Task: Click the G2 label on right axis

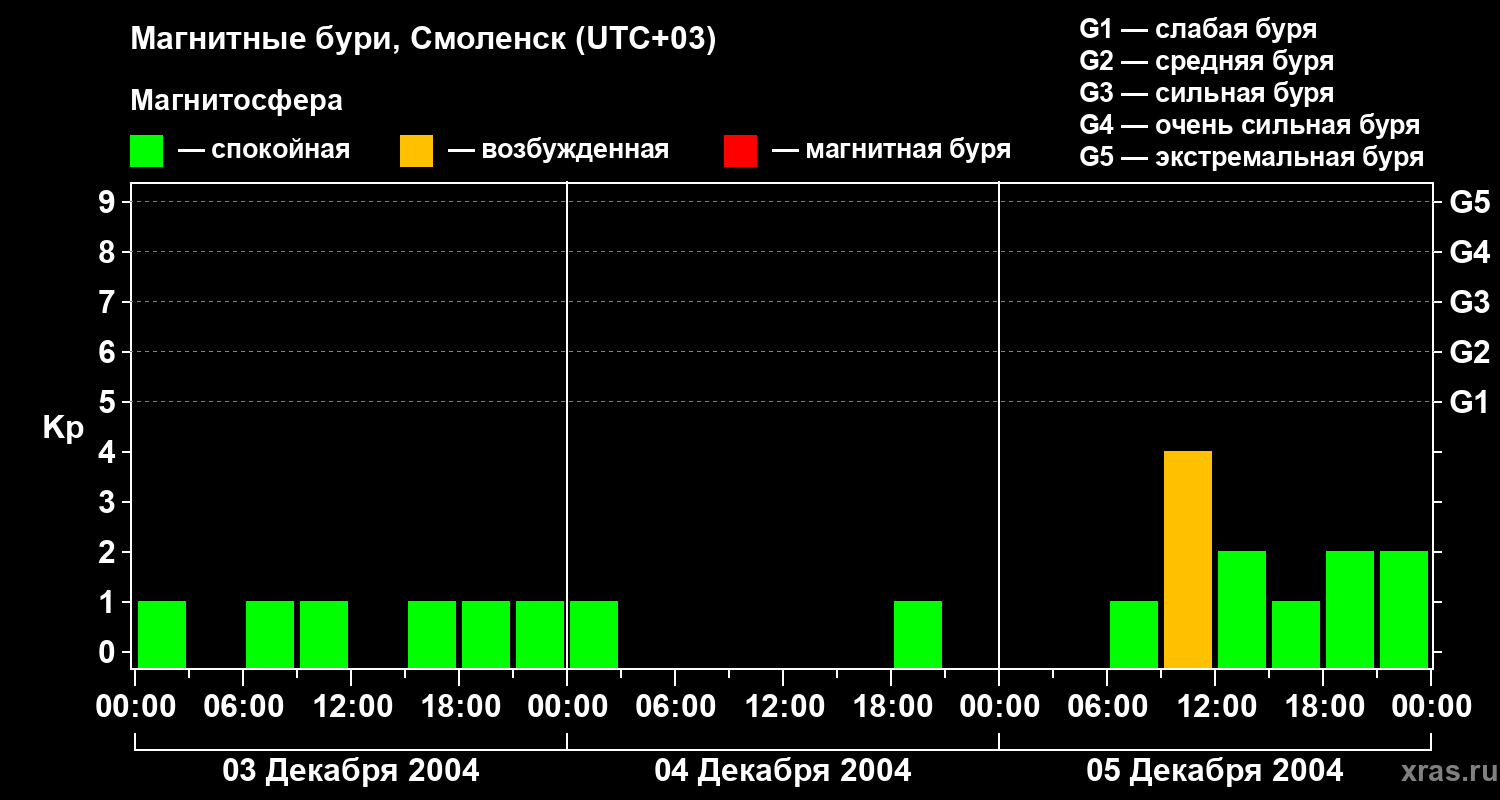Action: (1469, 352)
